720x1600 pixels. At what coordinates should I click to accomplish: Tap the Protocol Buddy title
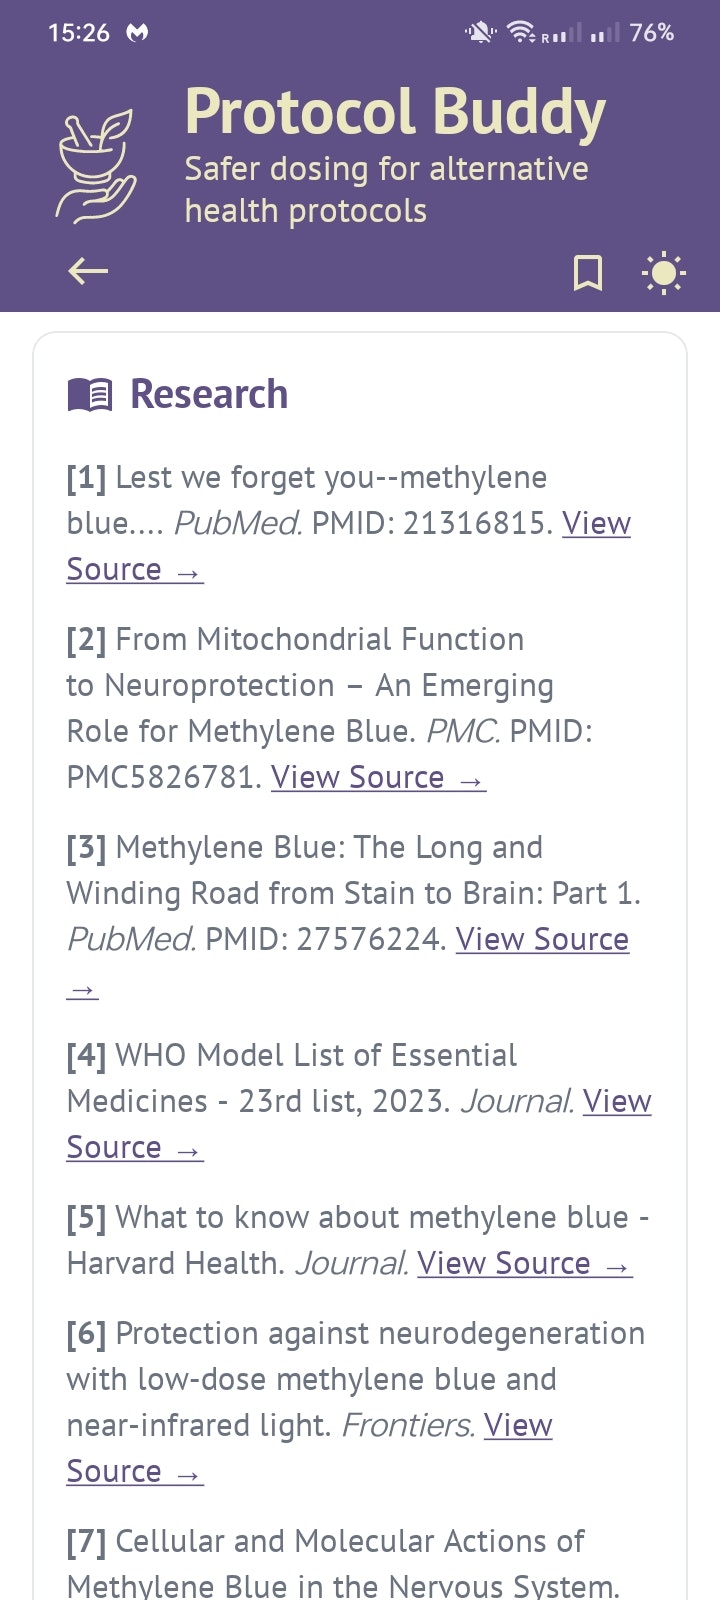395,112
